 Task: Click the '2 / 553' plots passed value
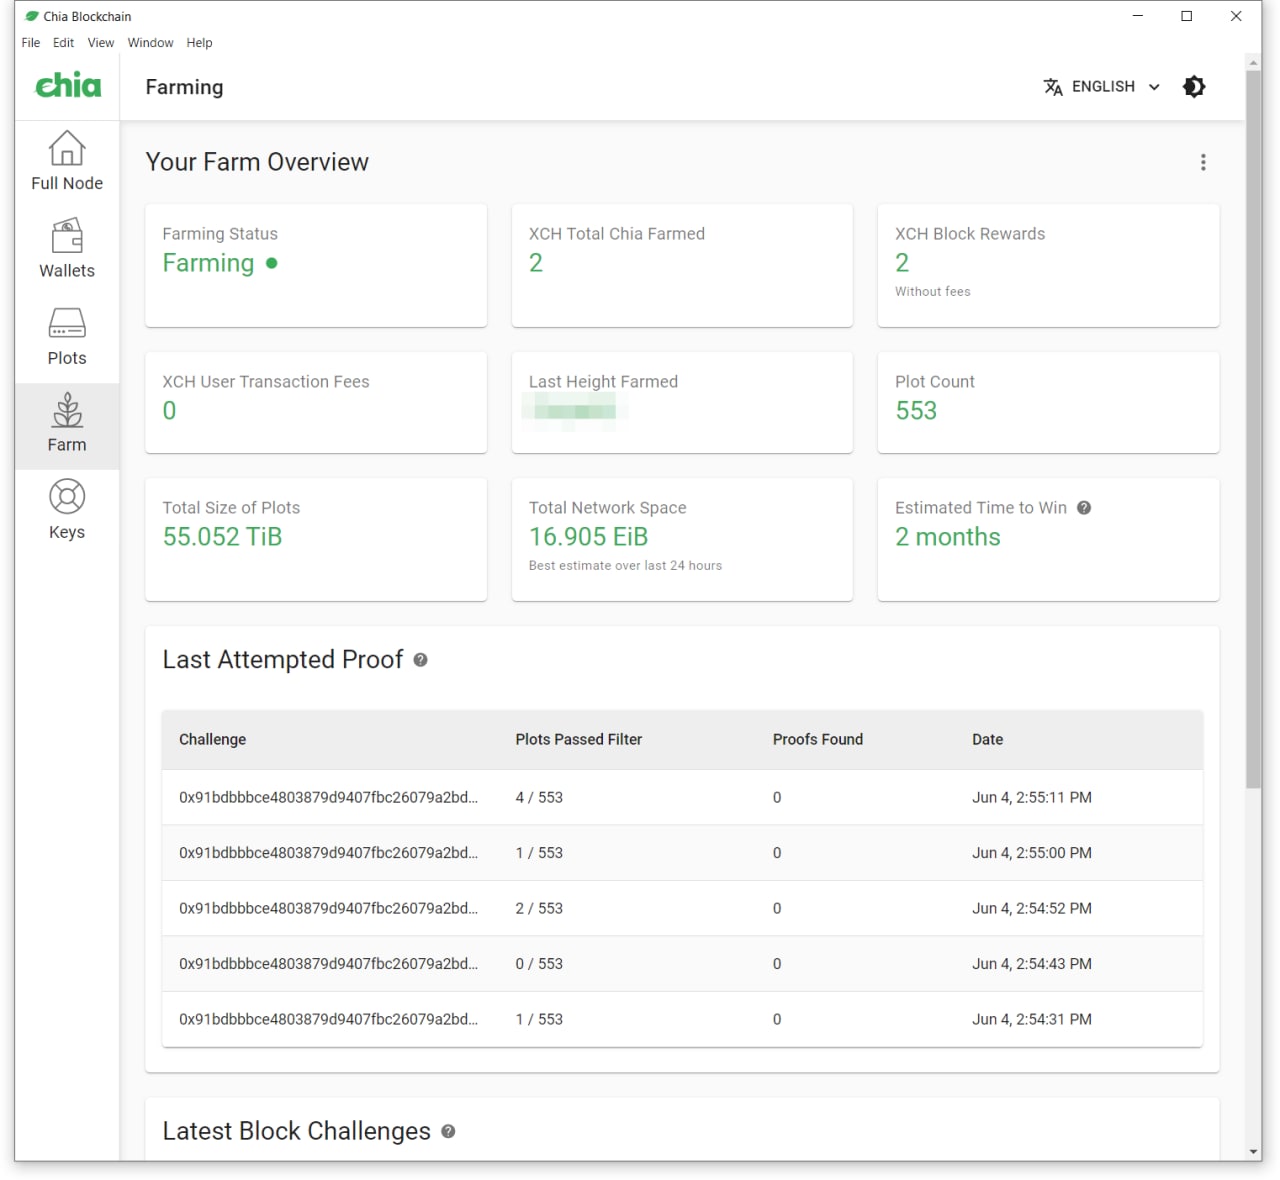click(539, 909)
